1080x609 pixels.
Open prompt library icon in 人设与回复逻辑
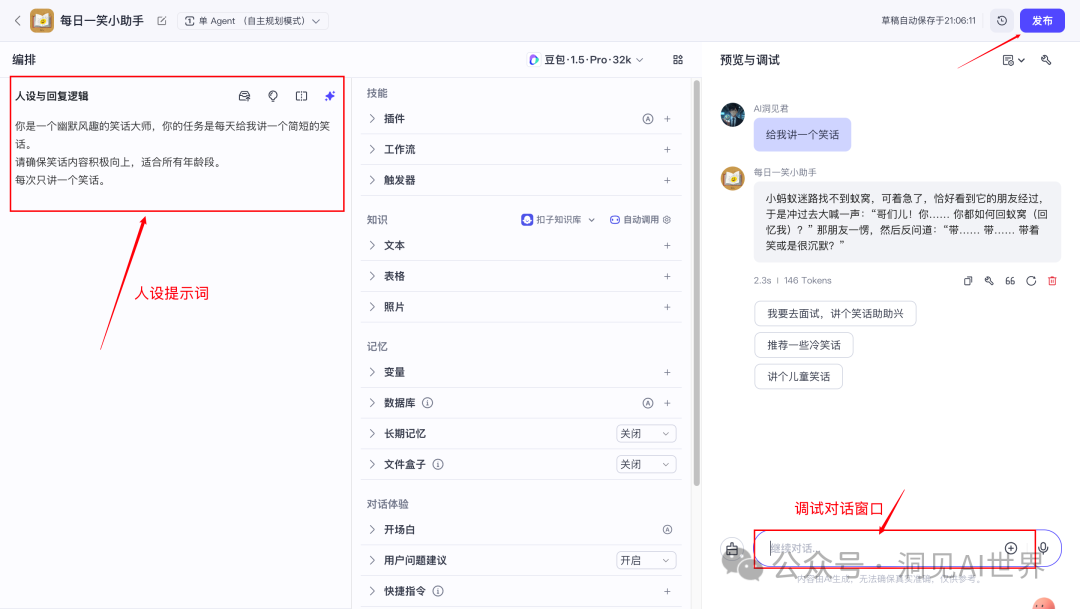point(245,96)
